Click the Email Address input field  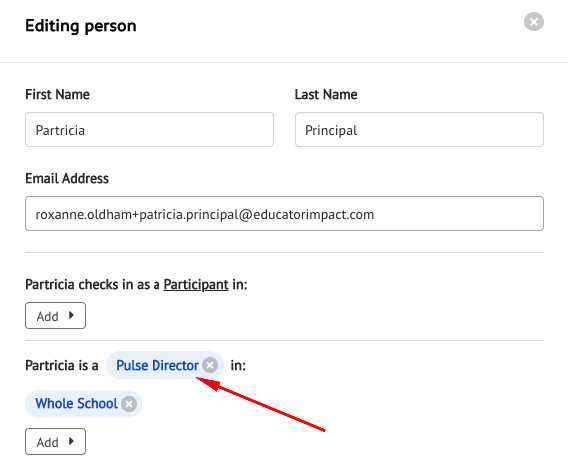coord(284,213)
